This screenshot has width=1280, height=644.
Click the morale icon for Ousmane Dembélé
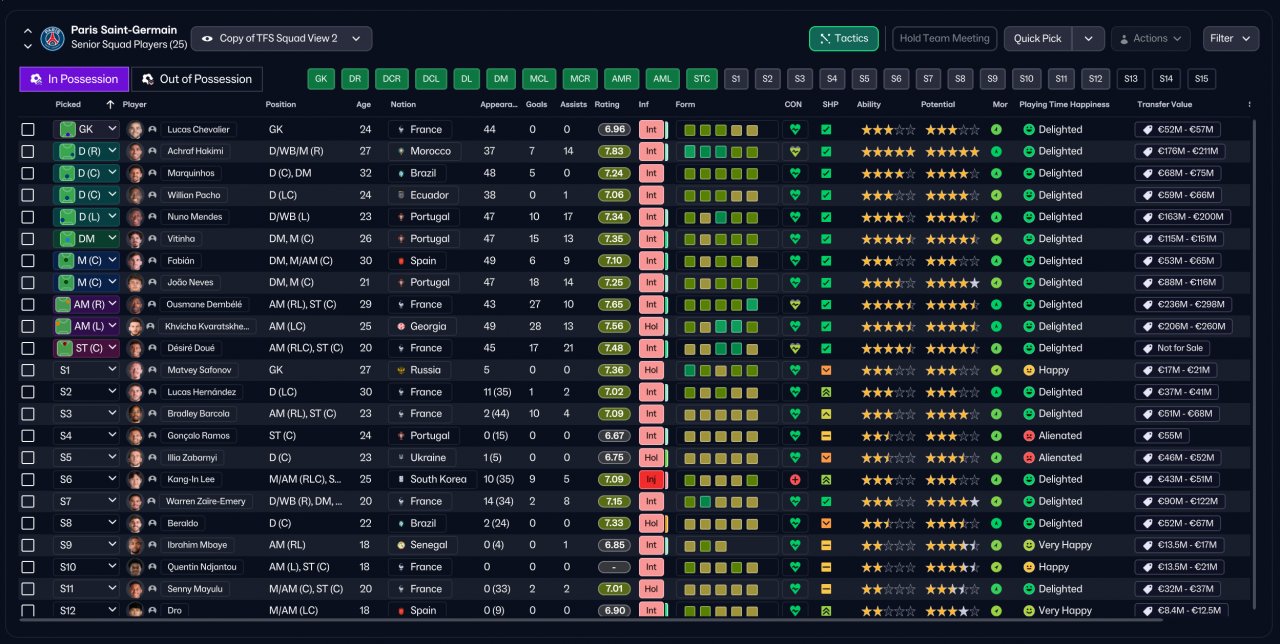[x=996, y=305]
